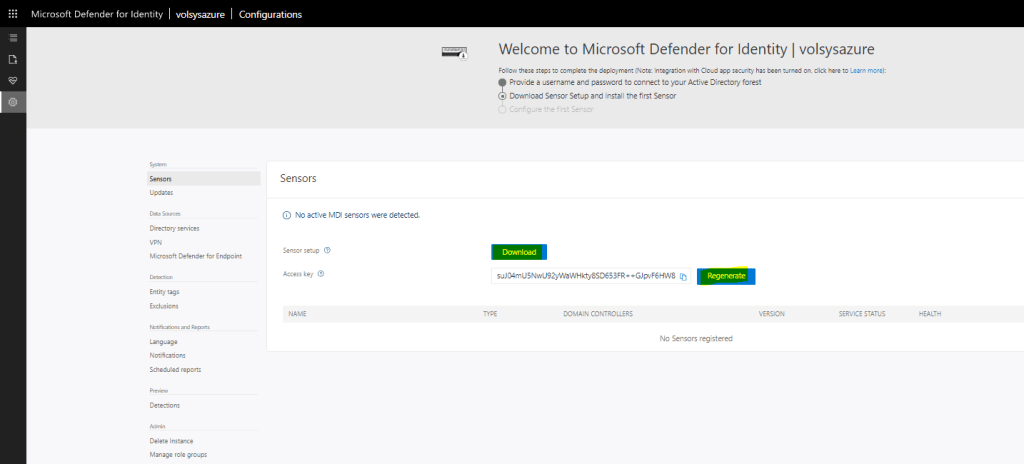Viewport: 1024px width, 464px height.
Task: Click the Regenerate access key button
Action: pyautogui.click(x=726, y=276)
